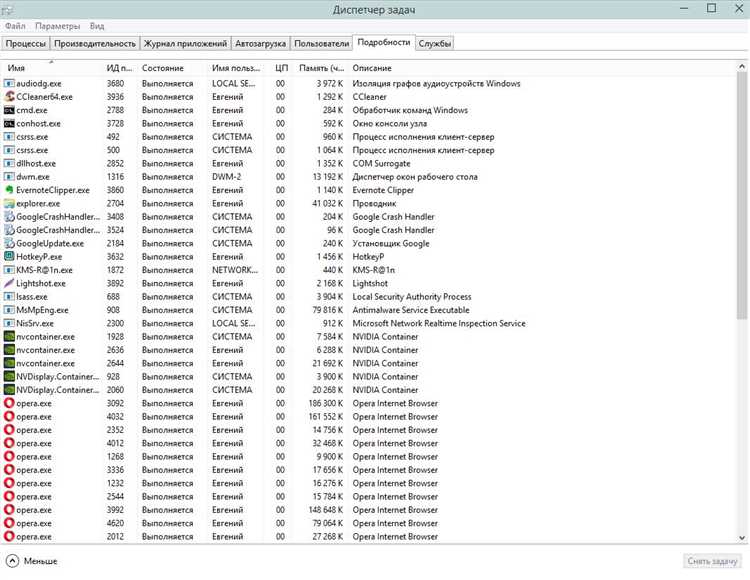750x580 pixels.
Task: Select the EvernoteClipper.exe icon
Action: (9, 190)
